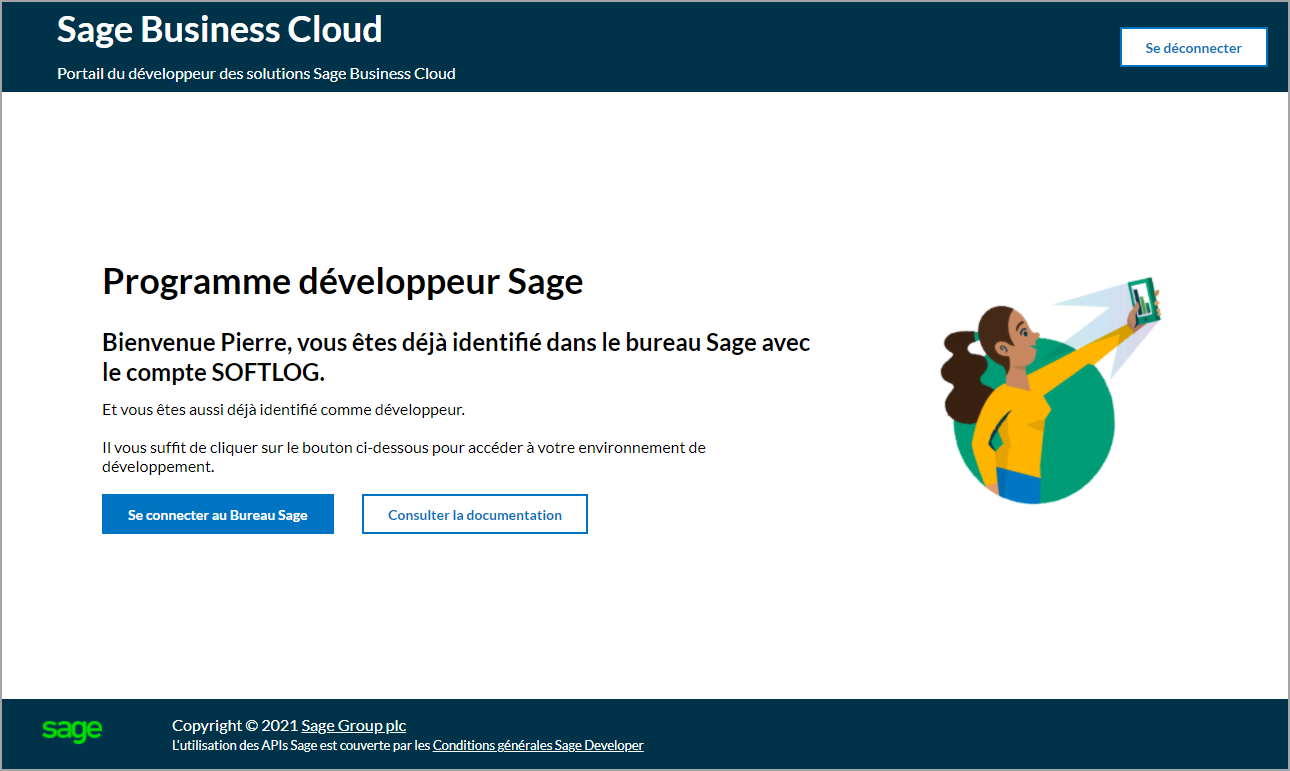Image resolution: width=1290 pixels, height=771 pixels.
Task: Click the Copyright © 2021 text
Action: (x=235, y=726)
